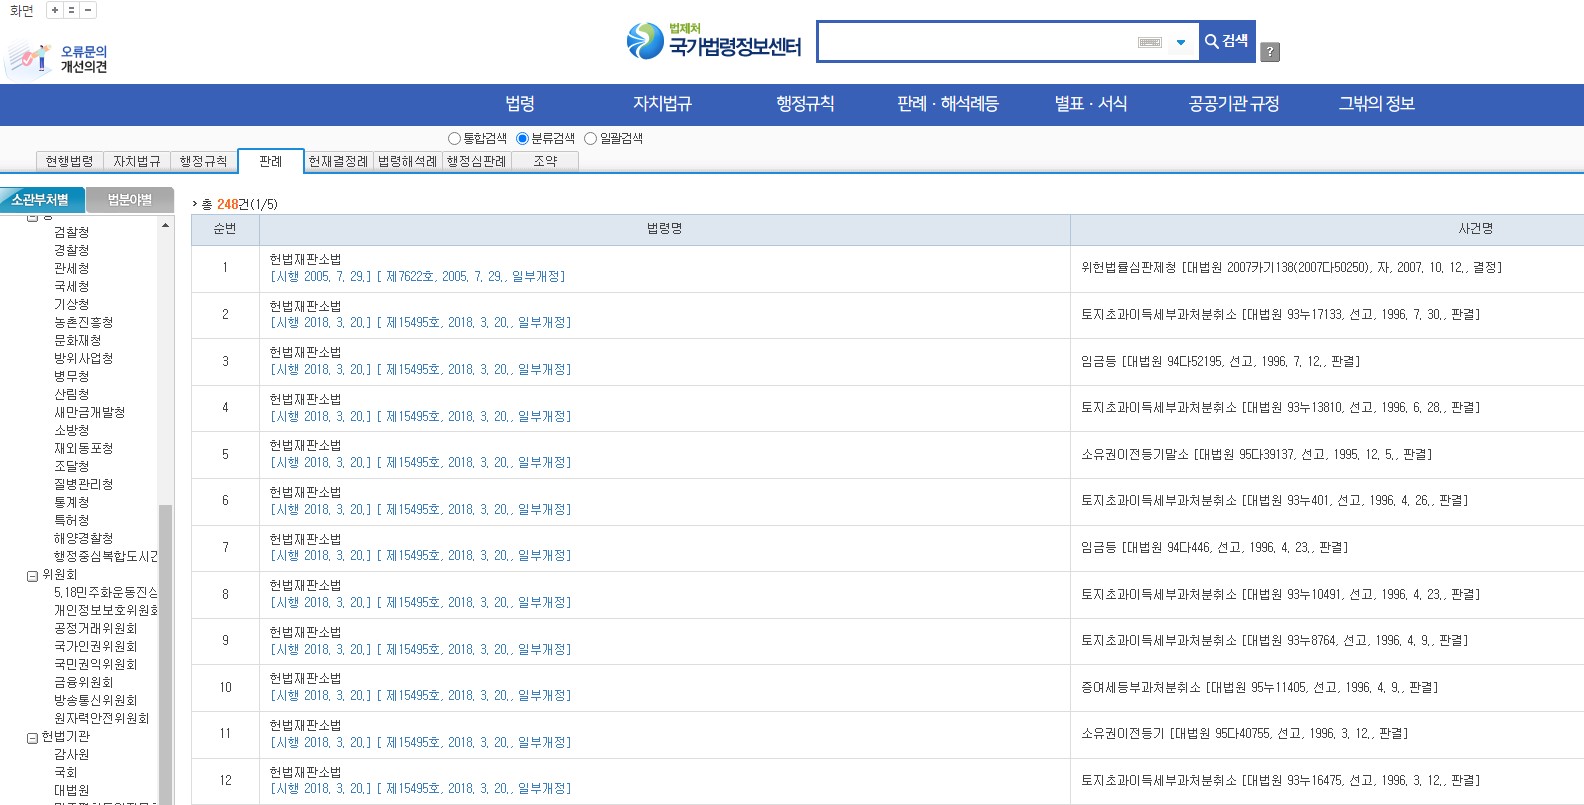
Task: Select 검찰청 in the tree
Action: (x=71, y=232)
